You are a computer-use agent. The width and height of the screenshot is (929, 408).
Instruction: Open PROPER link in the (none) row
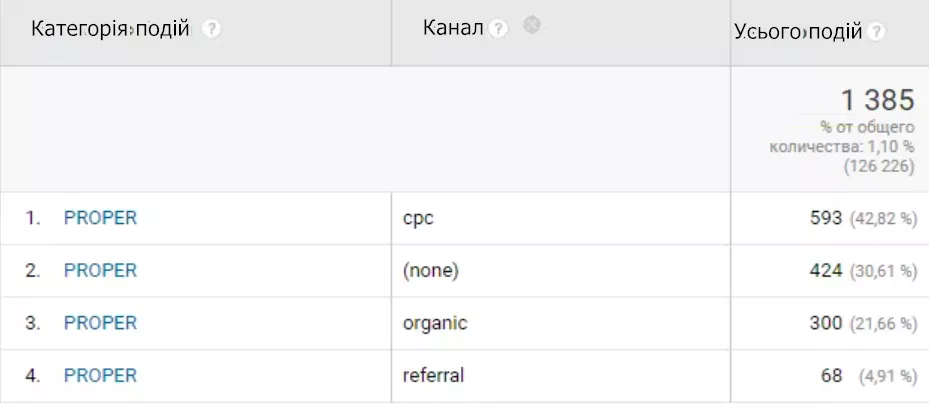click(x=100, y=271)
